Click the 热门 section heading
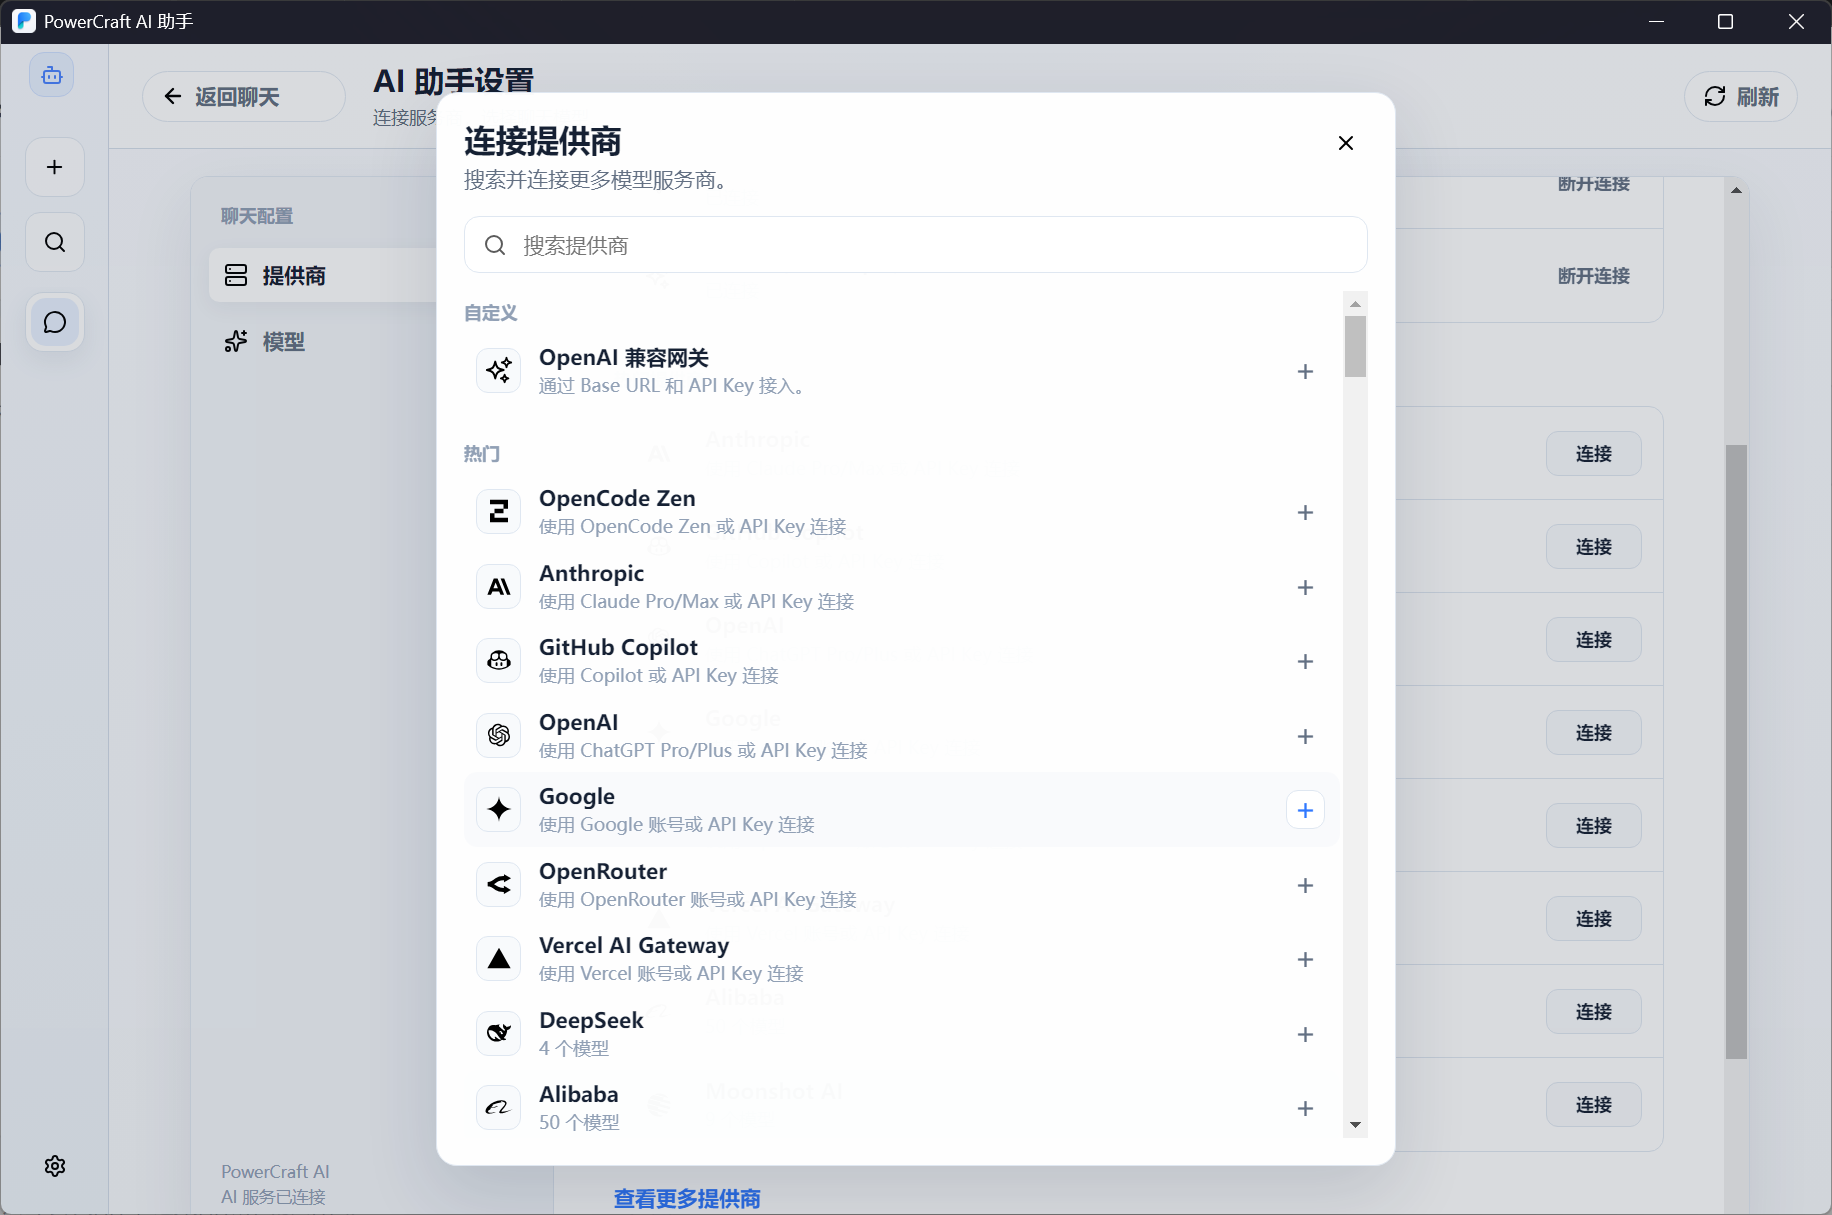The image size is (1832, 1215). (x=481, y=454)
